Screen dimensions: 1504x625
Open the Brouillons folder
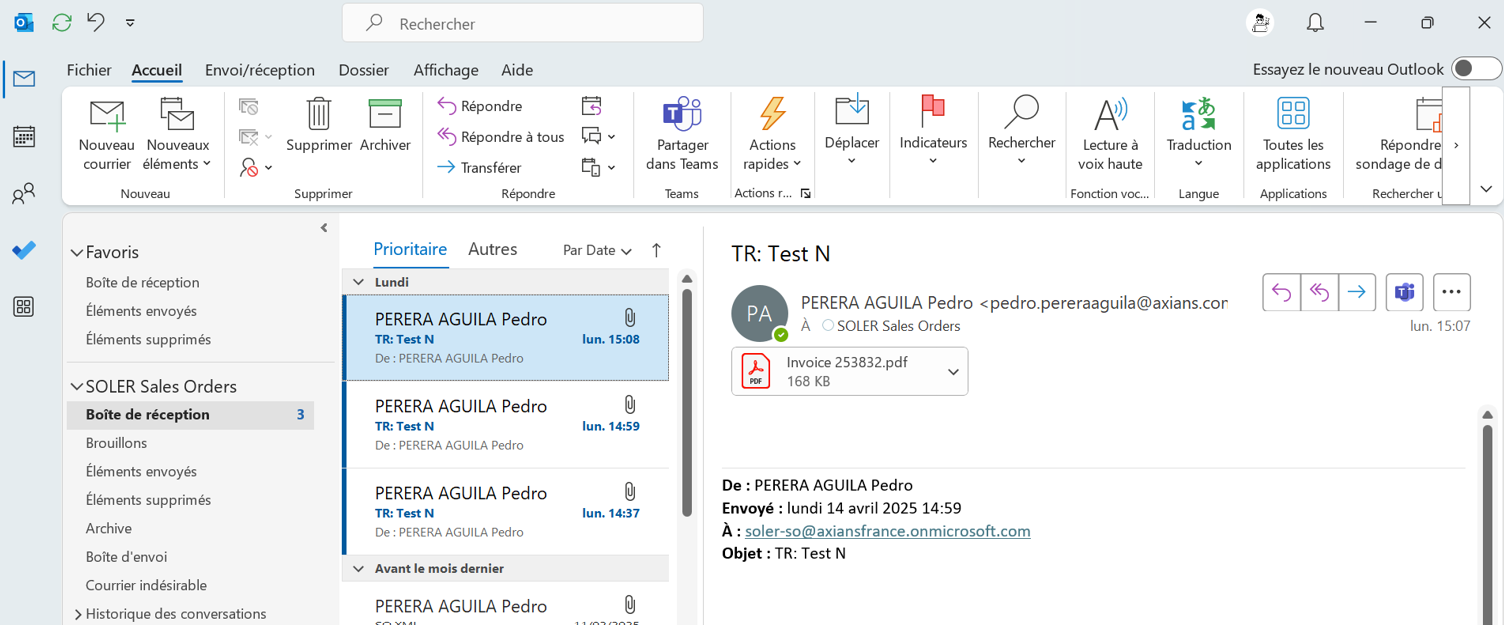[116, 443]
